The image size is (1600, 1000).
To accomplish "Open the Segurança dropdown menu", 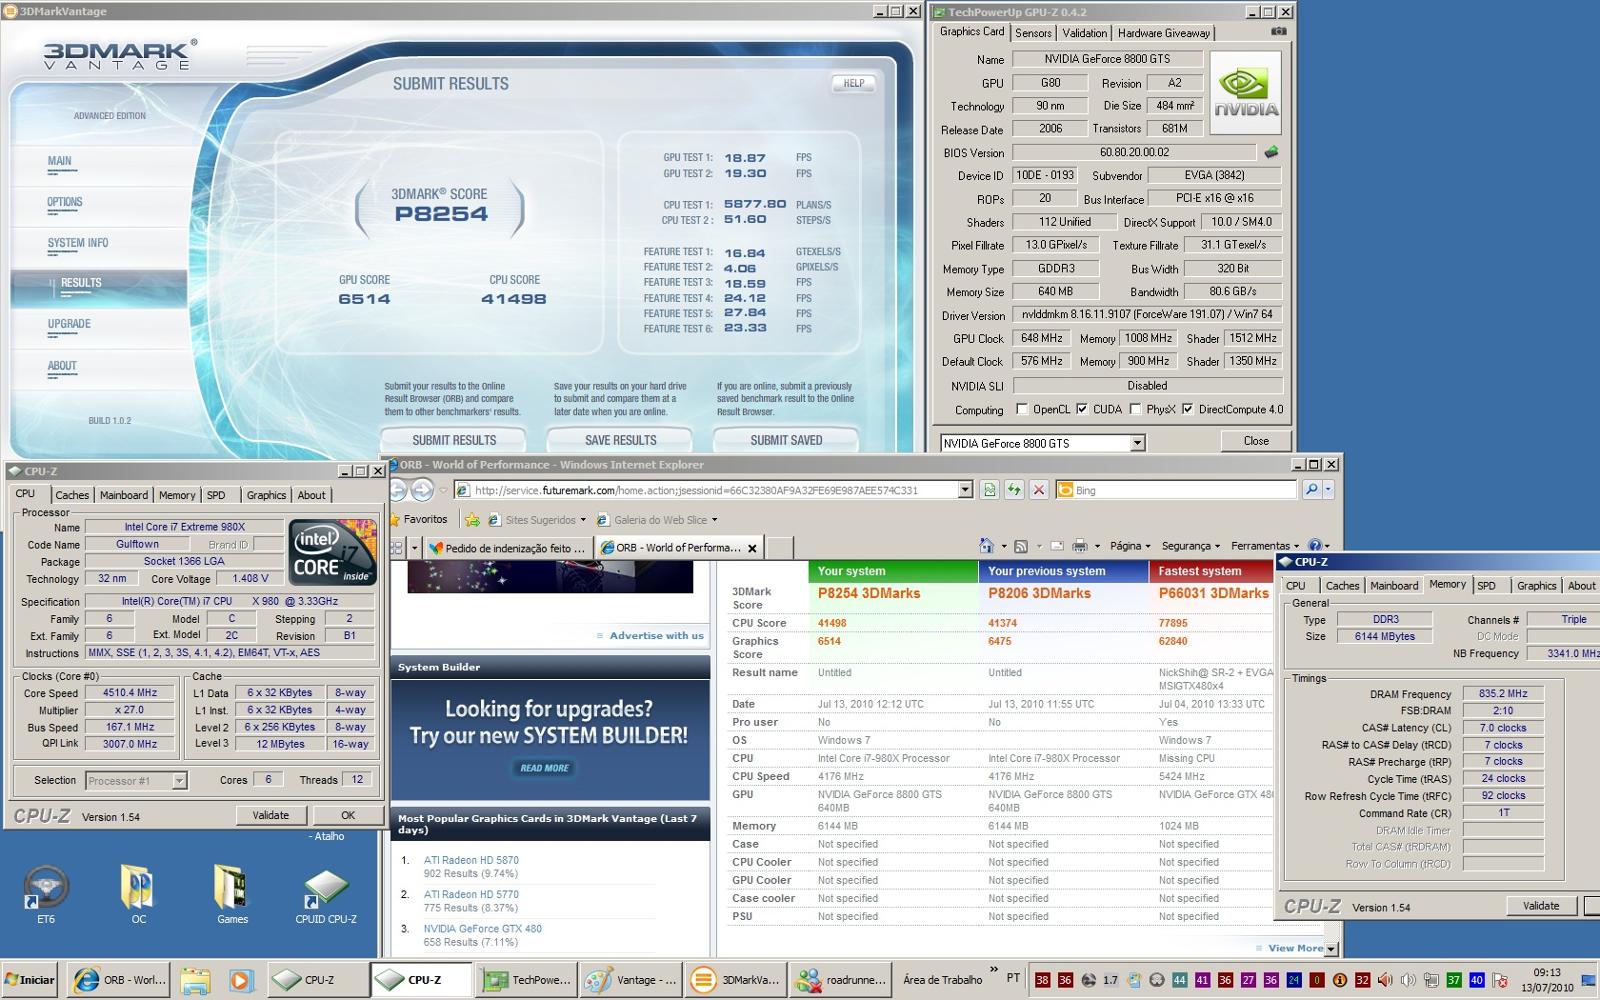I will (x=1190, y=546).
